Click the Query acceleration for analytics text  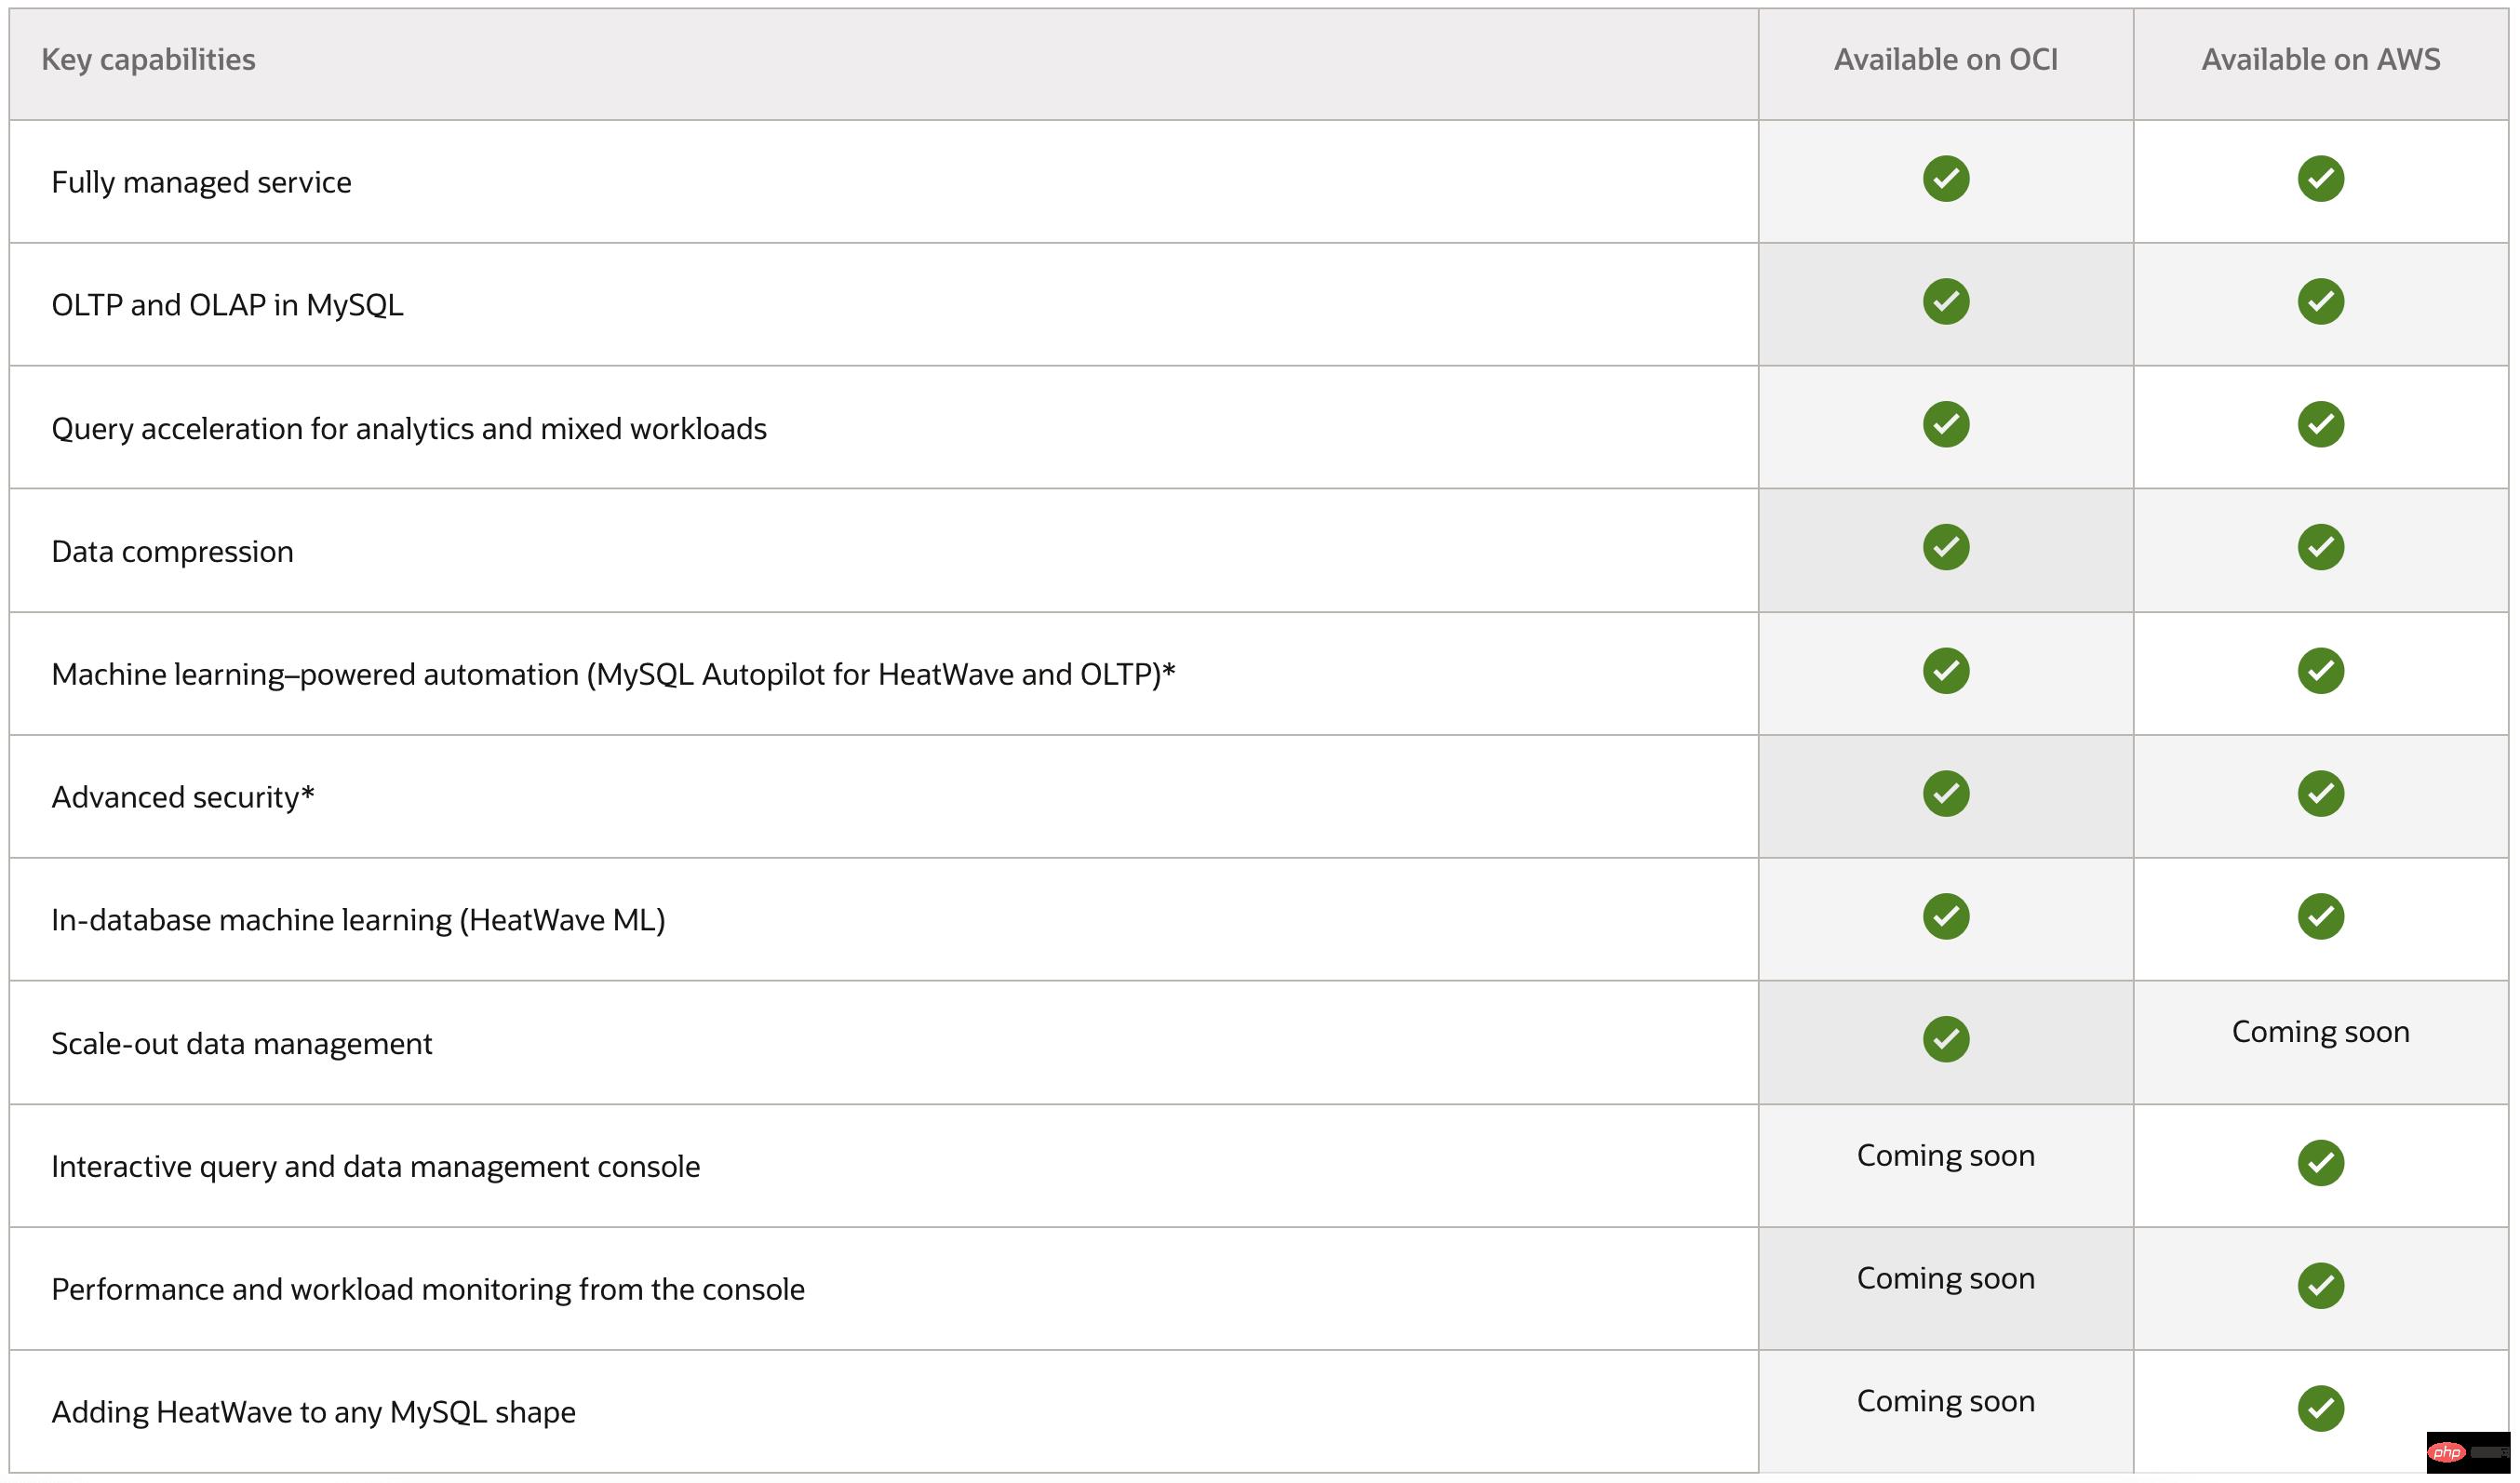pyautogui.click(x=409, y=429)
